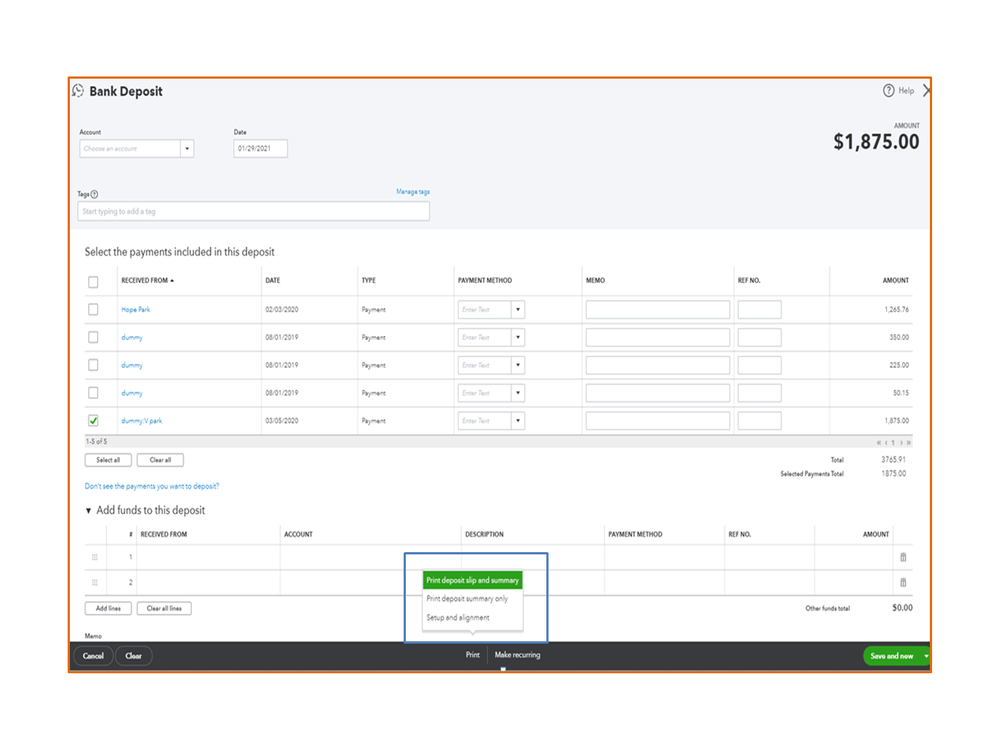Click the Save and new button

pyautogui.click(x=892, y=656)
